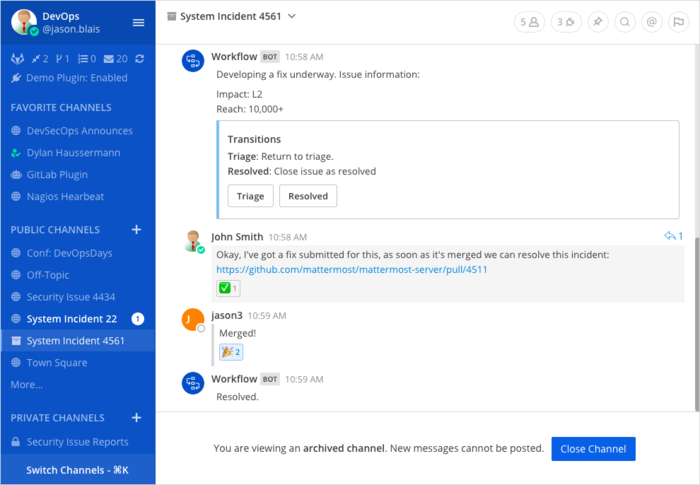Toggle the party popper reaction on Merged
The image size is (700, 485).
coord(230,352)
